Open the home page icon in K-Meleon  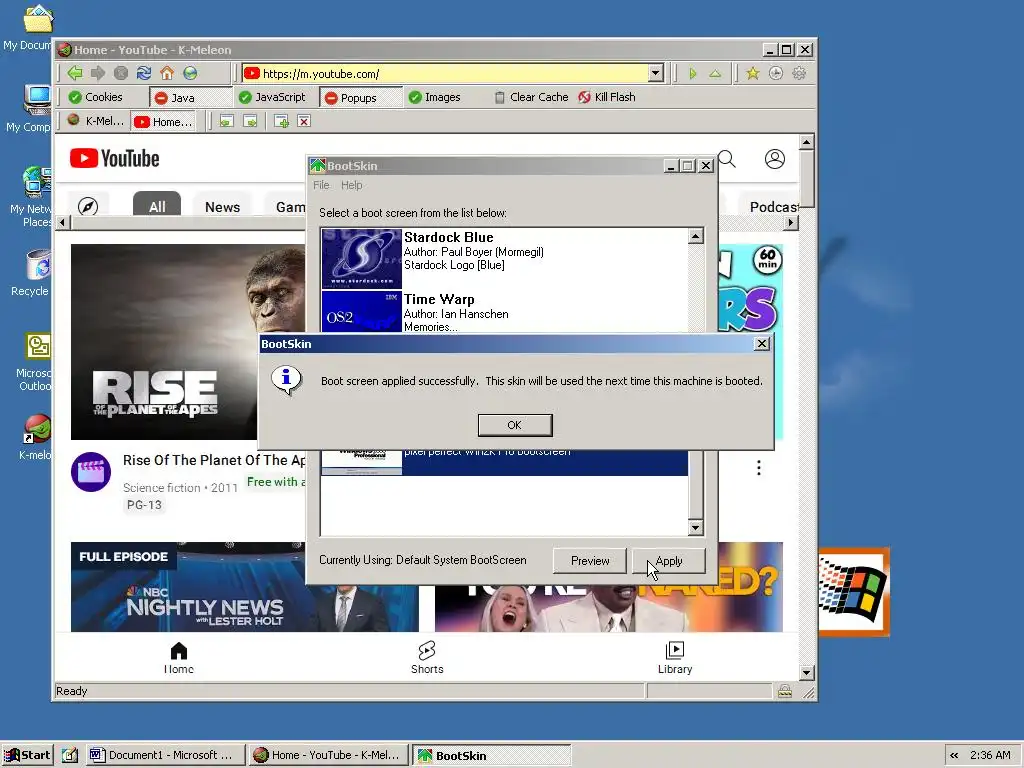(x=167, y=73)
